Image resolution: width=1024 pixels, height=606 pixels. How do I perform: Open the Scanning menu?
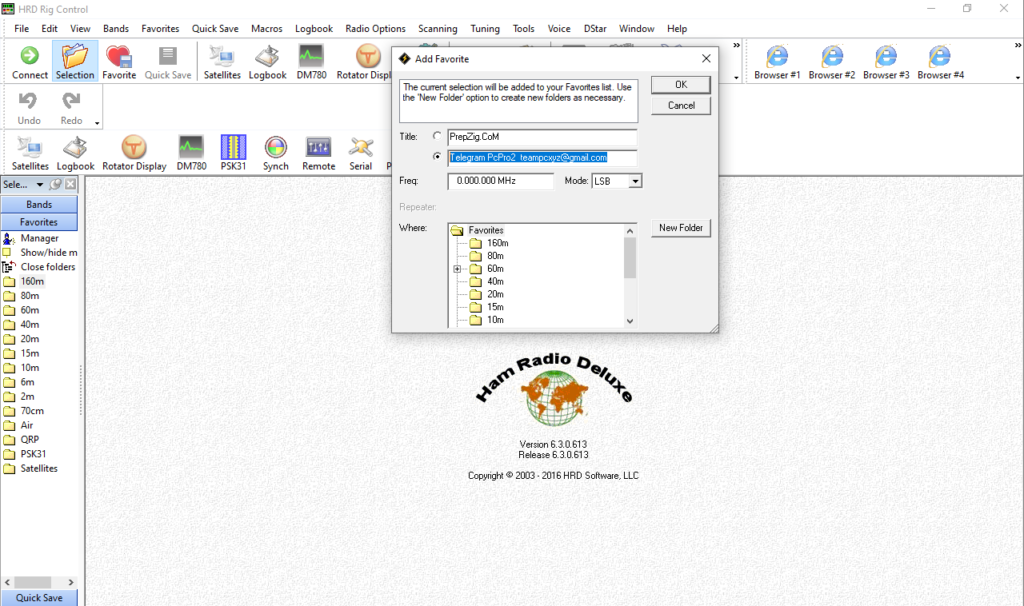(438, 29)
